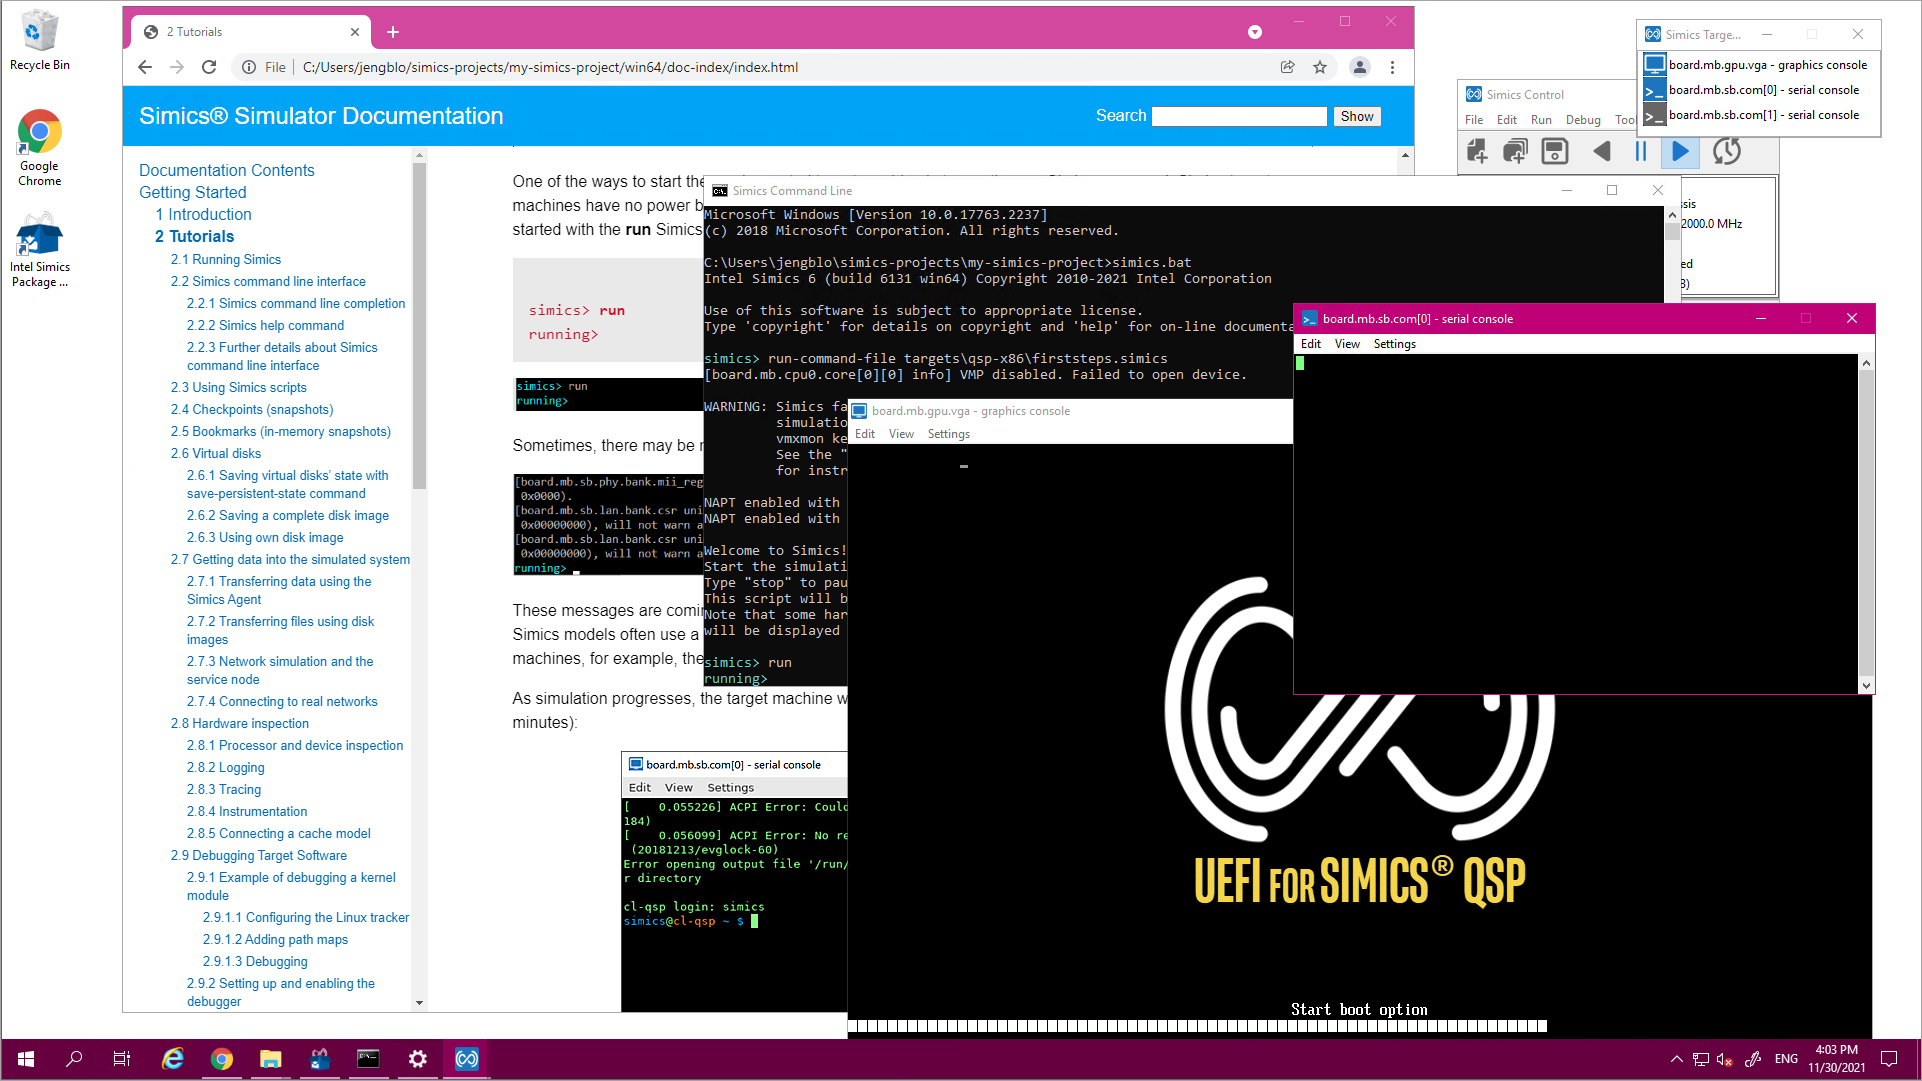
Task: Open the browser update download indicator dropdown
Action: [1254, 31]
